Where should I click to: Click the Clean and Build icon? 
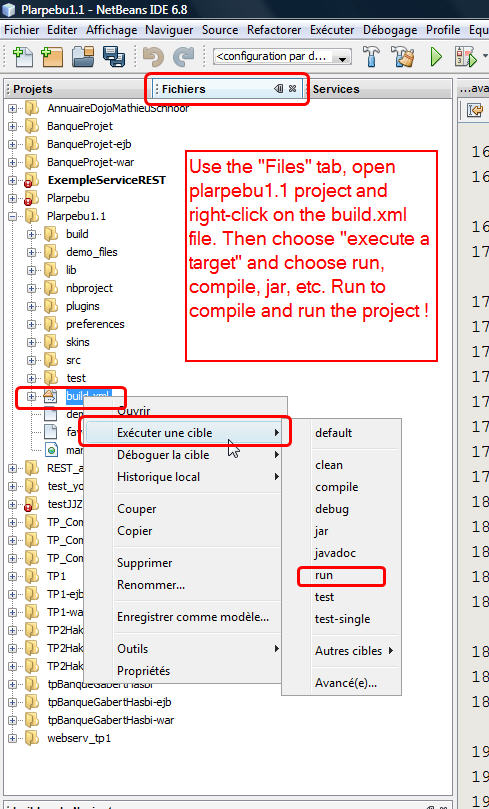click(x=402, y=57)
